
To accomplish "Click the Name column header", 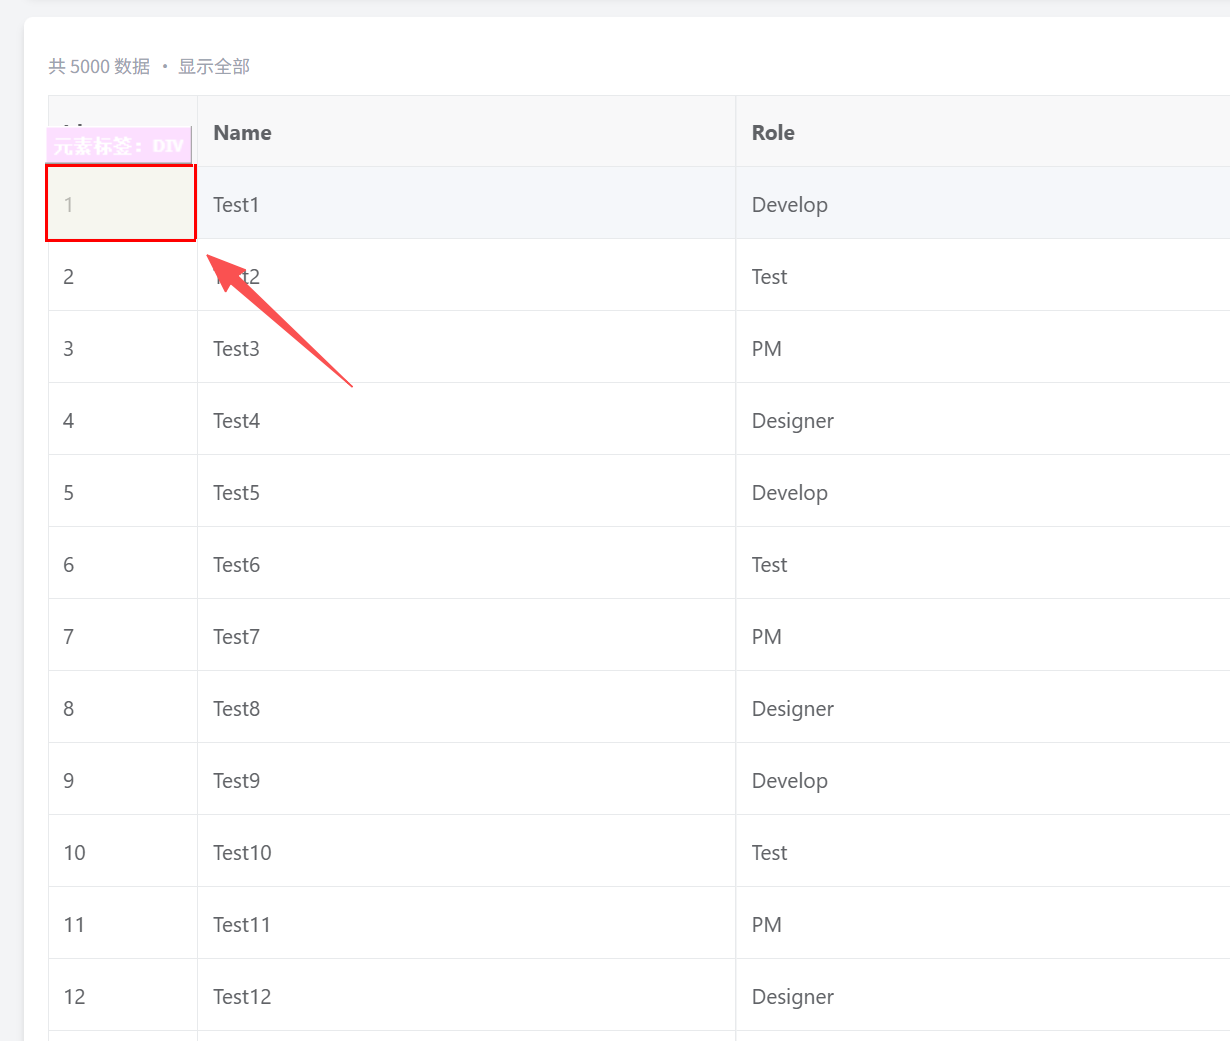I will (x=242, y=133).
